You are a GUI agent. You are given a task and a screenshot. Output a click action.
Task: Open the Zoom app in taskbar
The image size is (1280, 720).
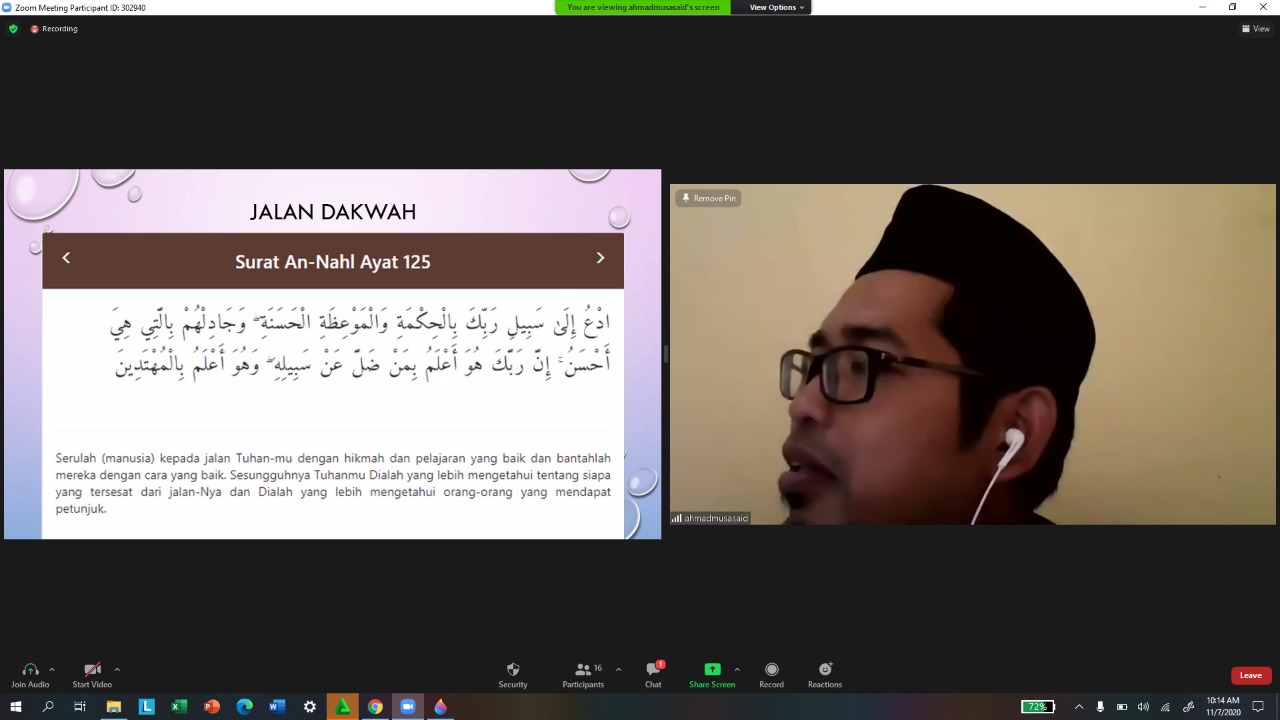(x=407, y=707)
